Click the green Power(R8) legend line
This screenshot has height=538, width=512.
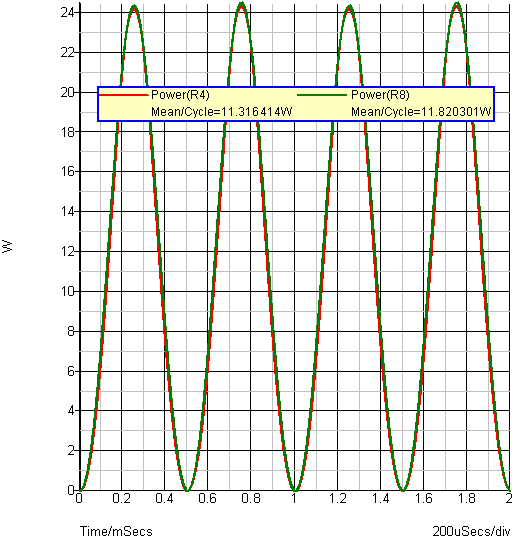point(322,95)
